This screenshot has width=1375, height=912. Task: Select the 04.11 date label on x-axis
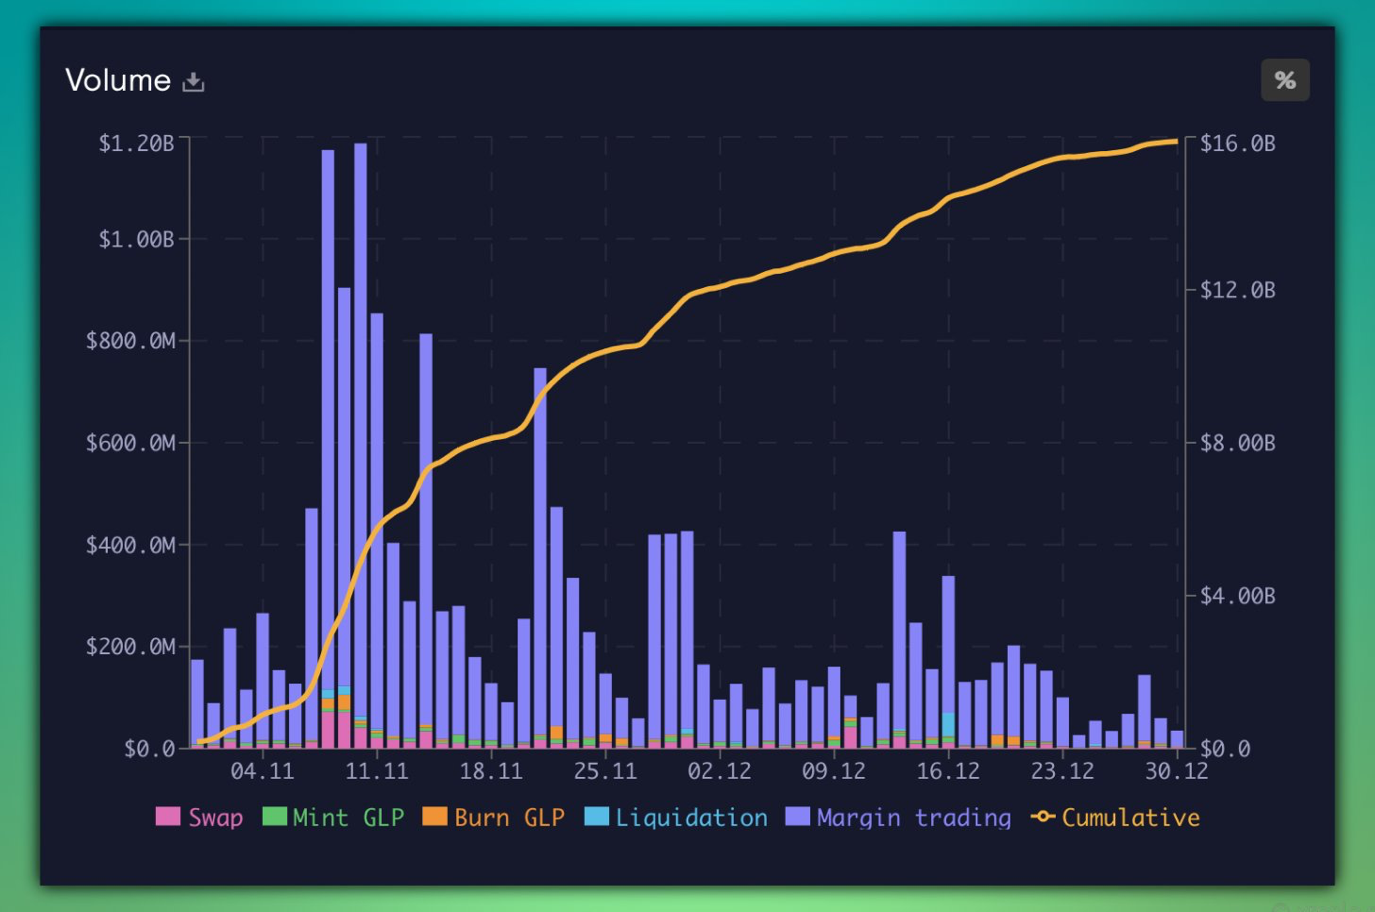click(262, 771)
